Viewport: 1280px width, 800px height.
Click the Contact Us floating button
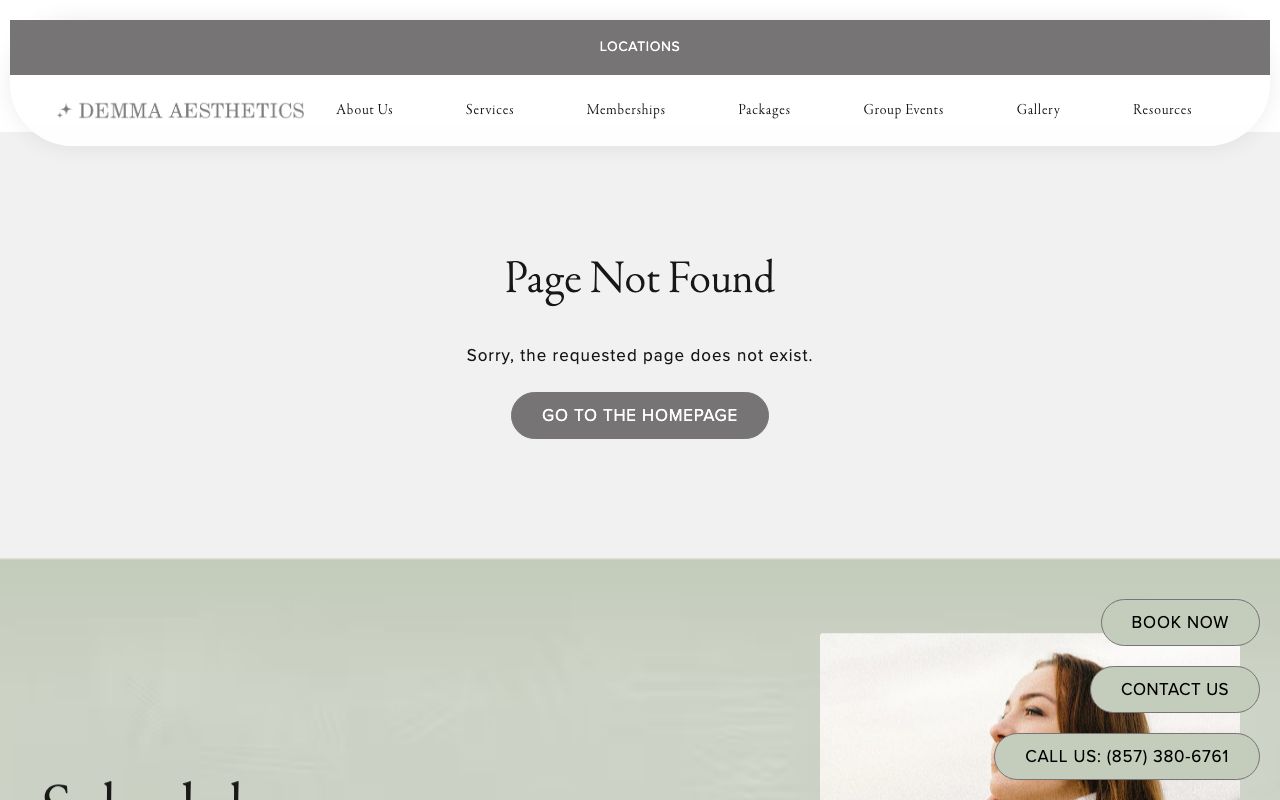click(1174, 689)
